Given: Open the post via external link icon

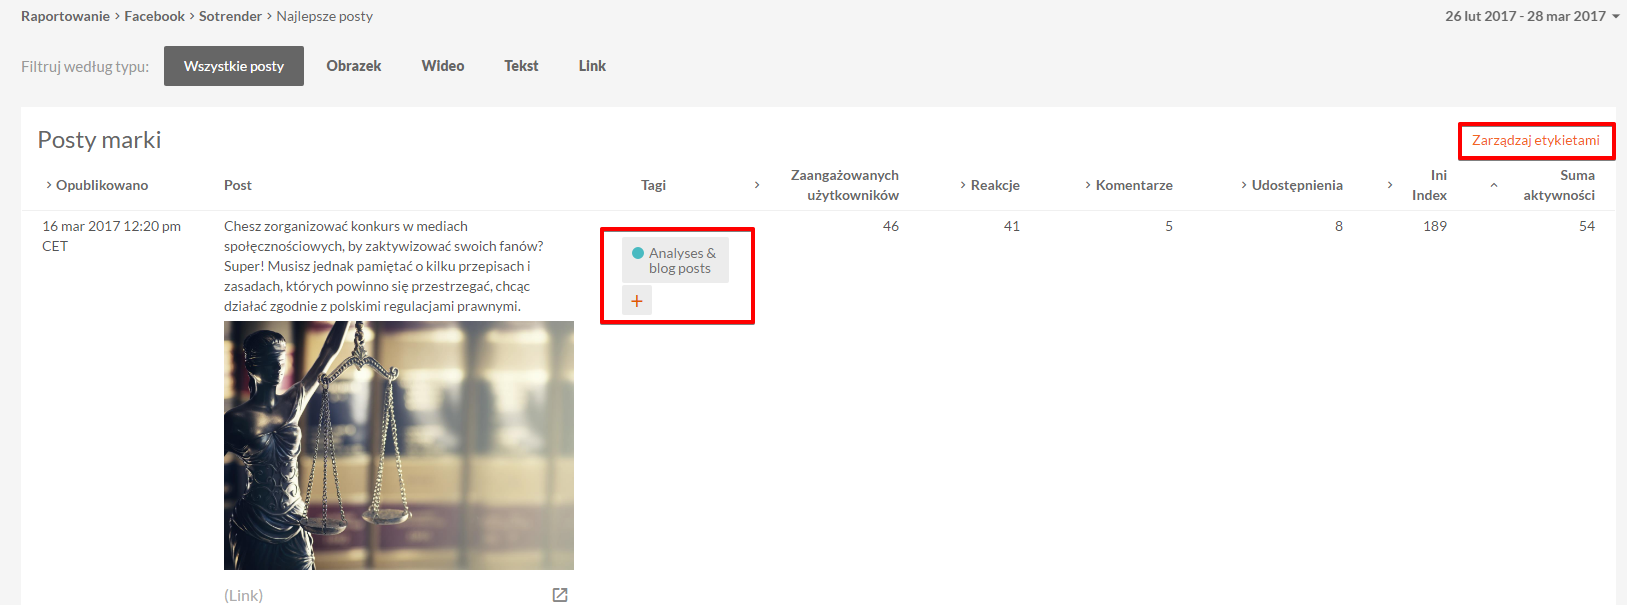Looking at the screenshot, I should [x=560, y=595].
